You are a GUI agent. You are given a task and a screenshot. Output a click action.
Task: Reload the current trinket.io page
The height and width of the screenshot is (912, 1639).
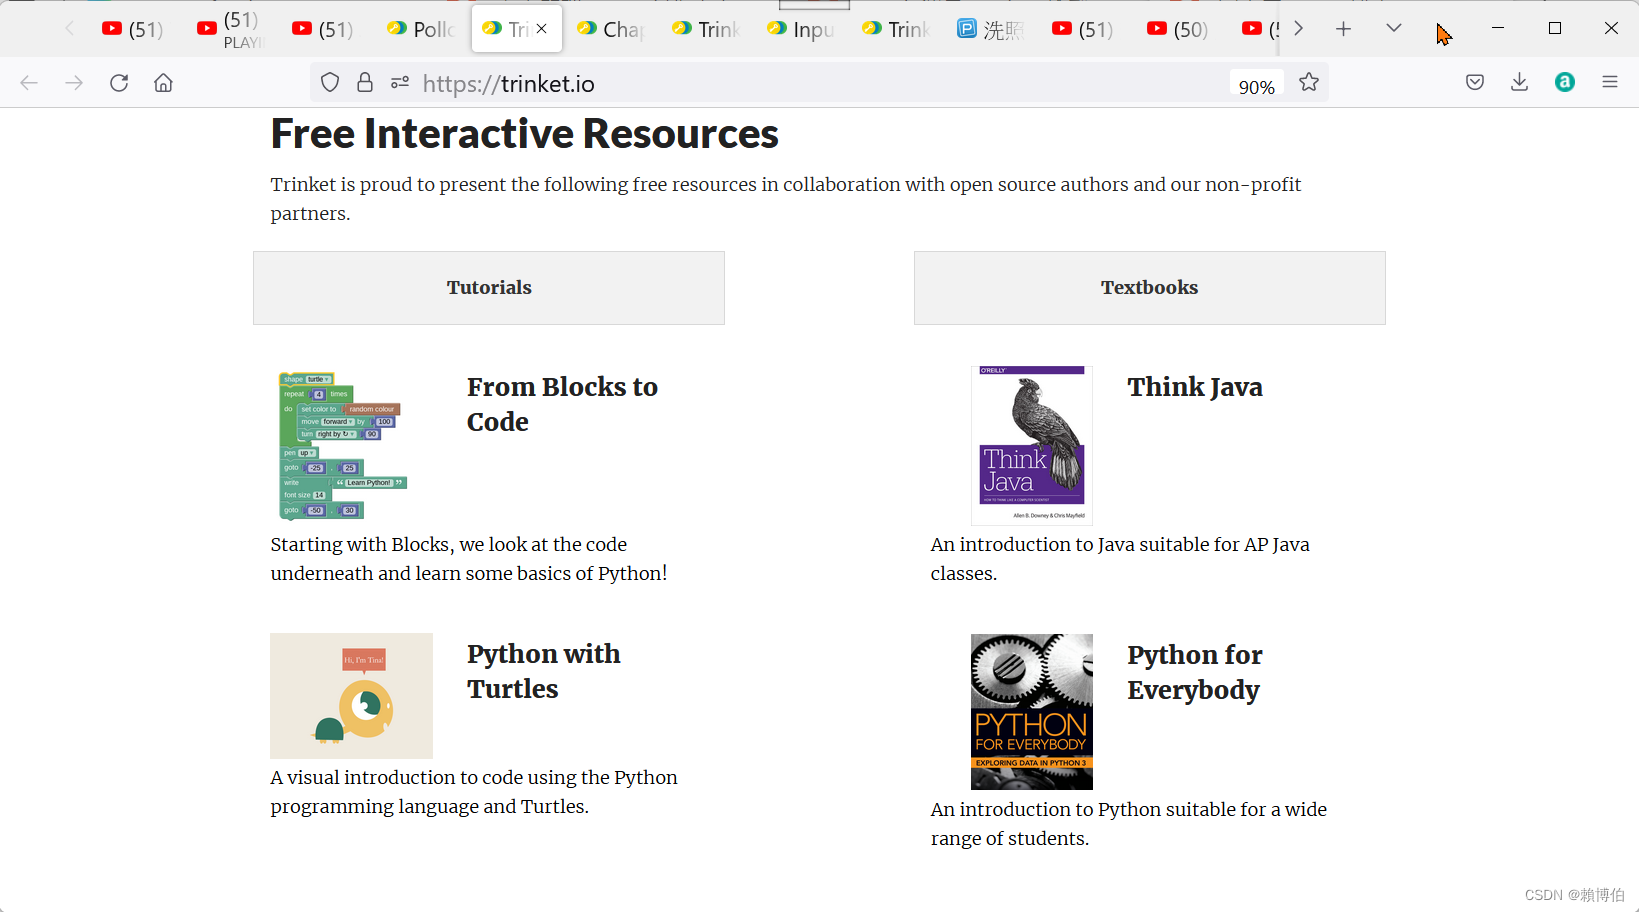119,83
